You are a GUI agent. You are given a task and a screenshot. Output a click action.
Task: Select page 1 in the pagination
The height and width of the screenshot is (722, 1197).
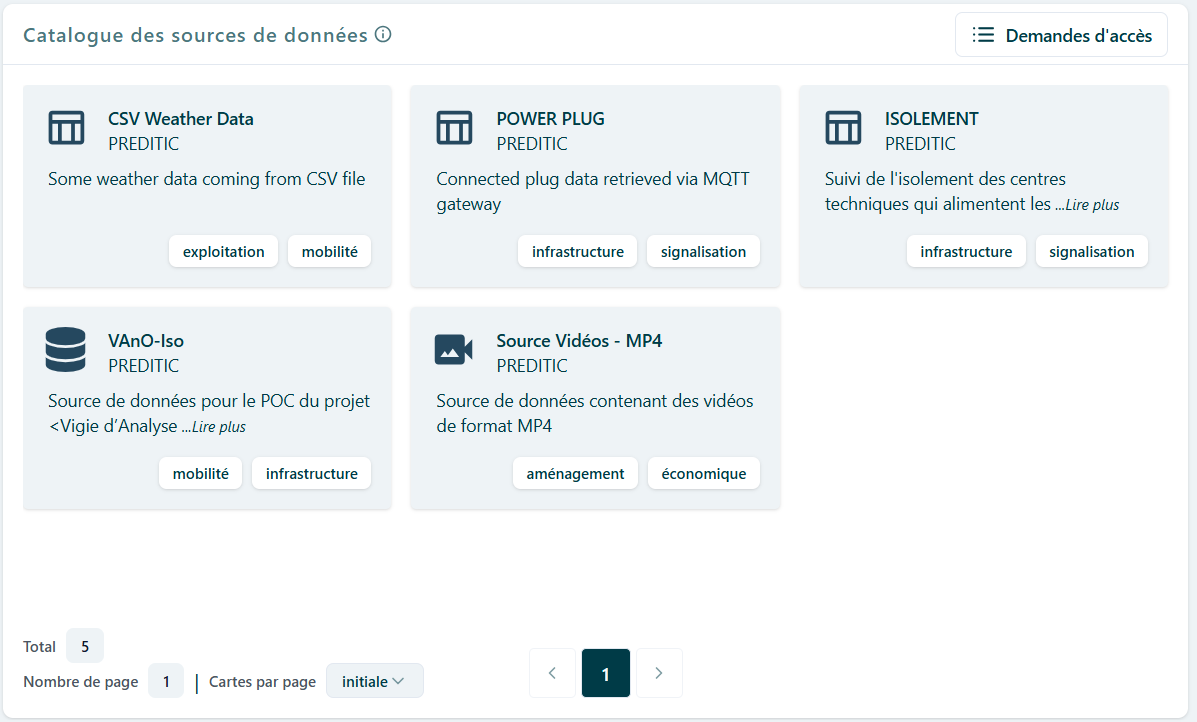(x=605, y=673)
